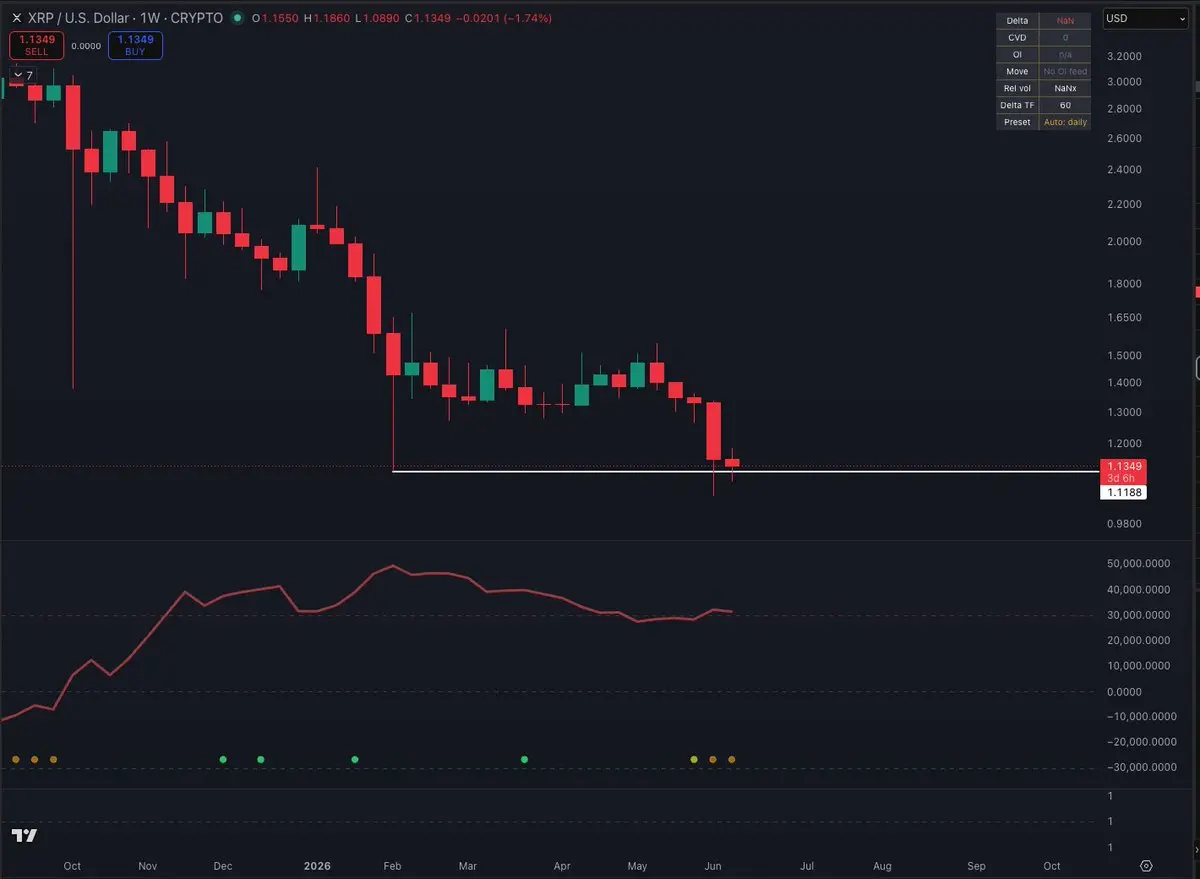This screenshot has height=879, width=1200.
Task: Click the CVD row label
Action: click(x=1017, y=37)
